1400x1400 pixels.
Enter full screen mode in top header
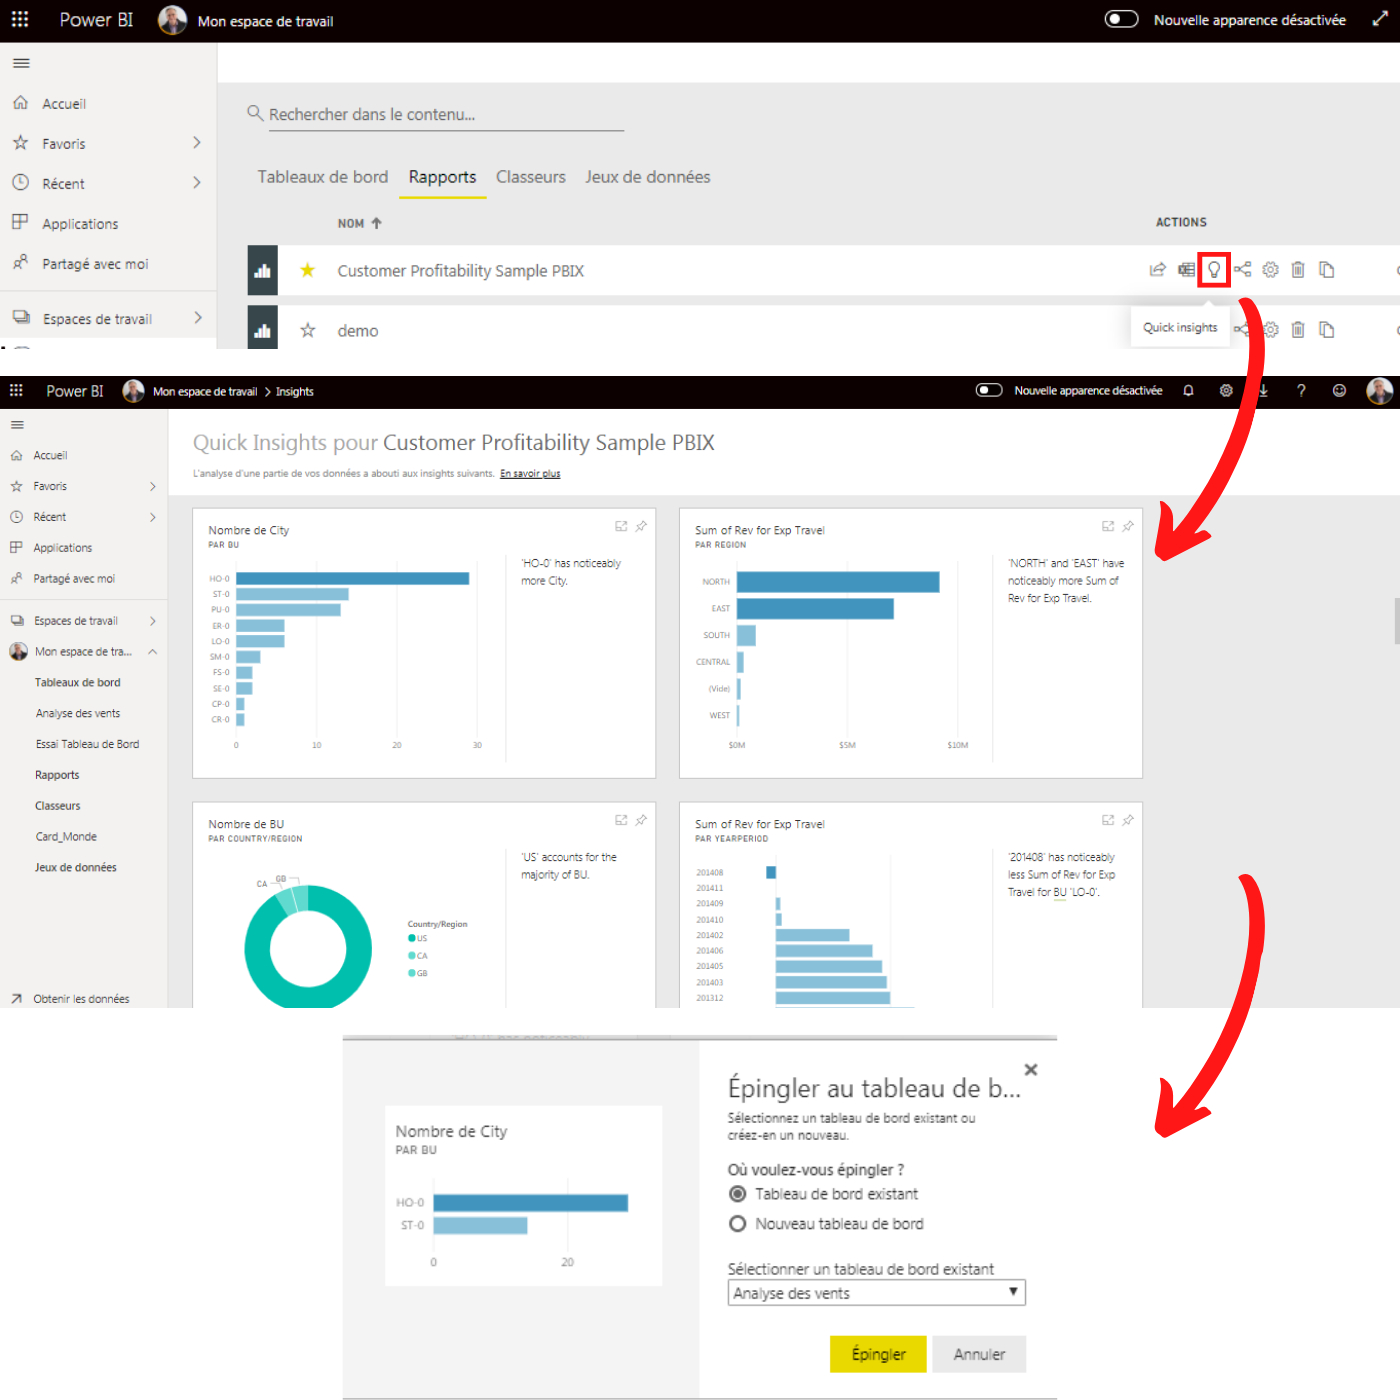[1379, 19]
